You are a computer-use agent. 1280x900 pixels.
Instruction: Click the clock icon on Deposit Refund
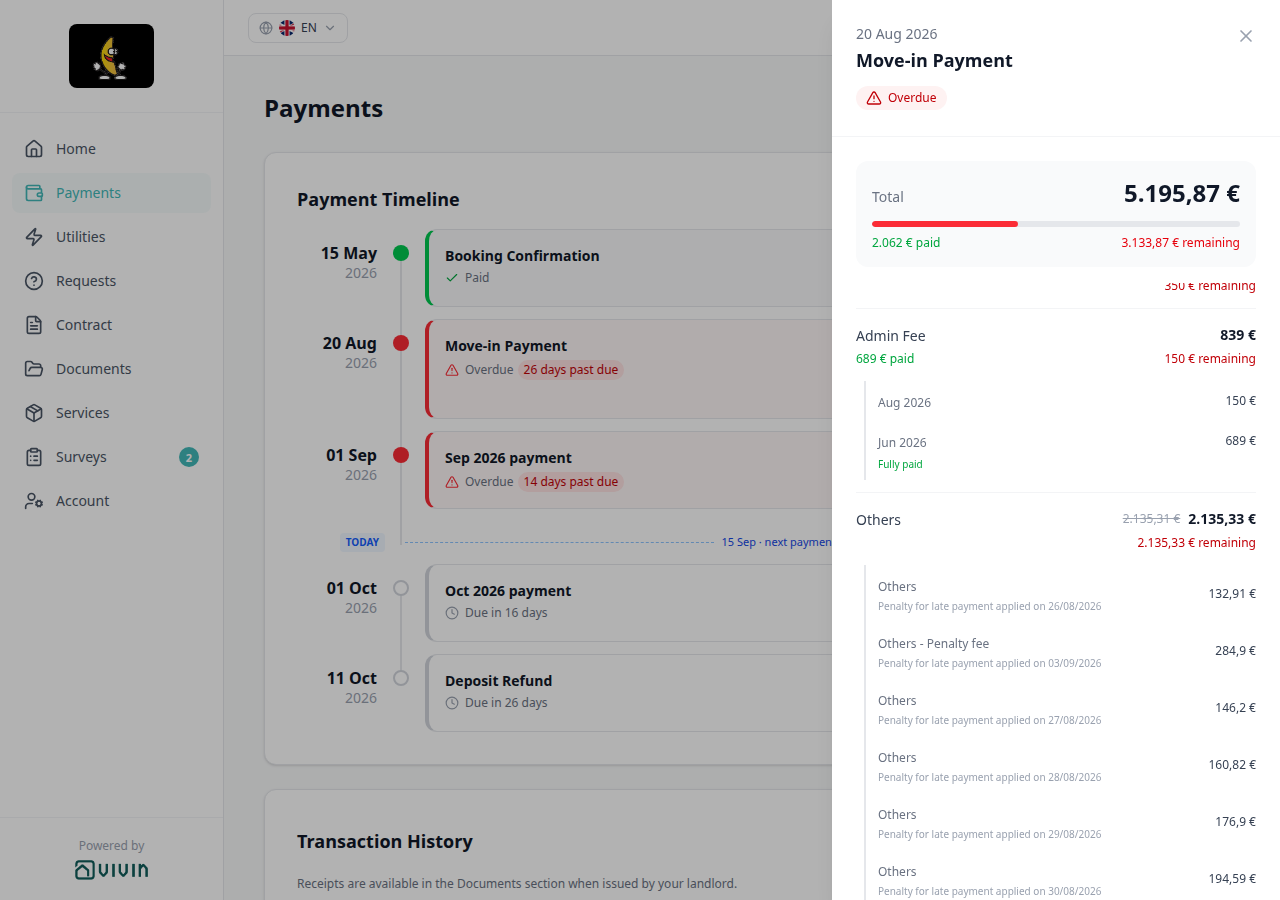click(x=452, y=703)
